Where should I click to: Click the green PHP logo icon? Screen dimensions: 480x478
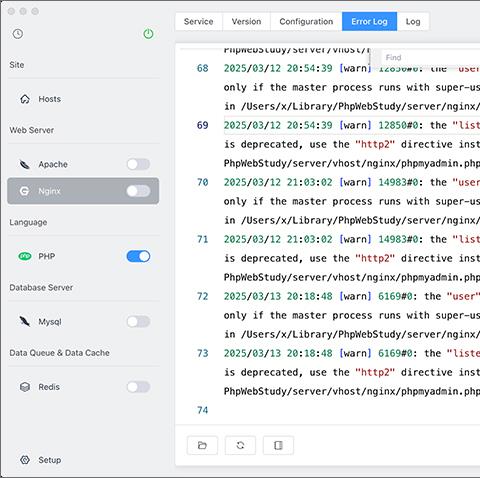coord(25,256)
